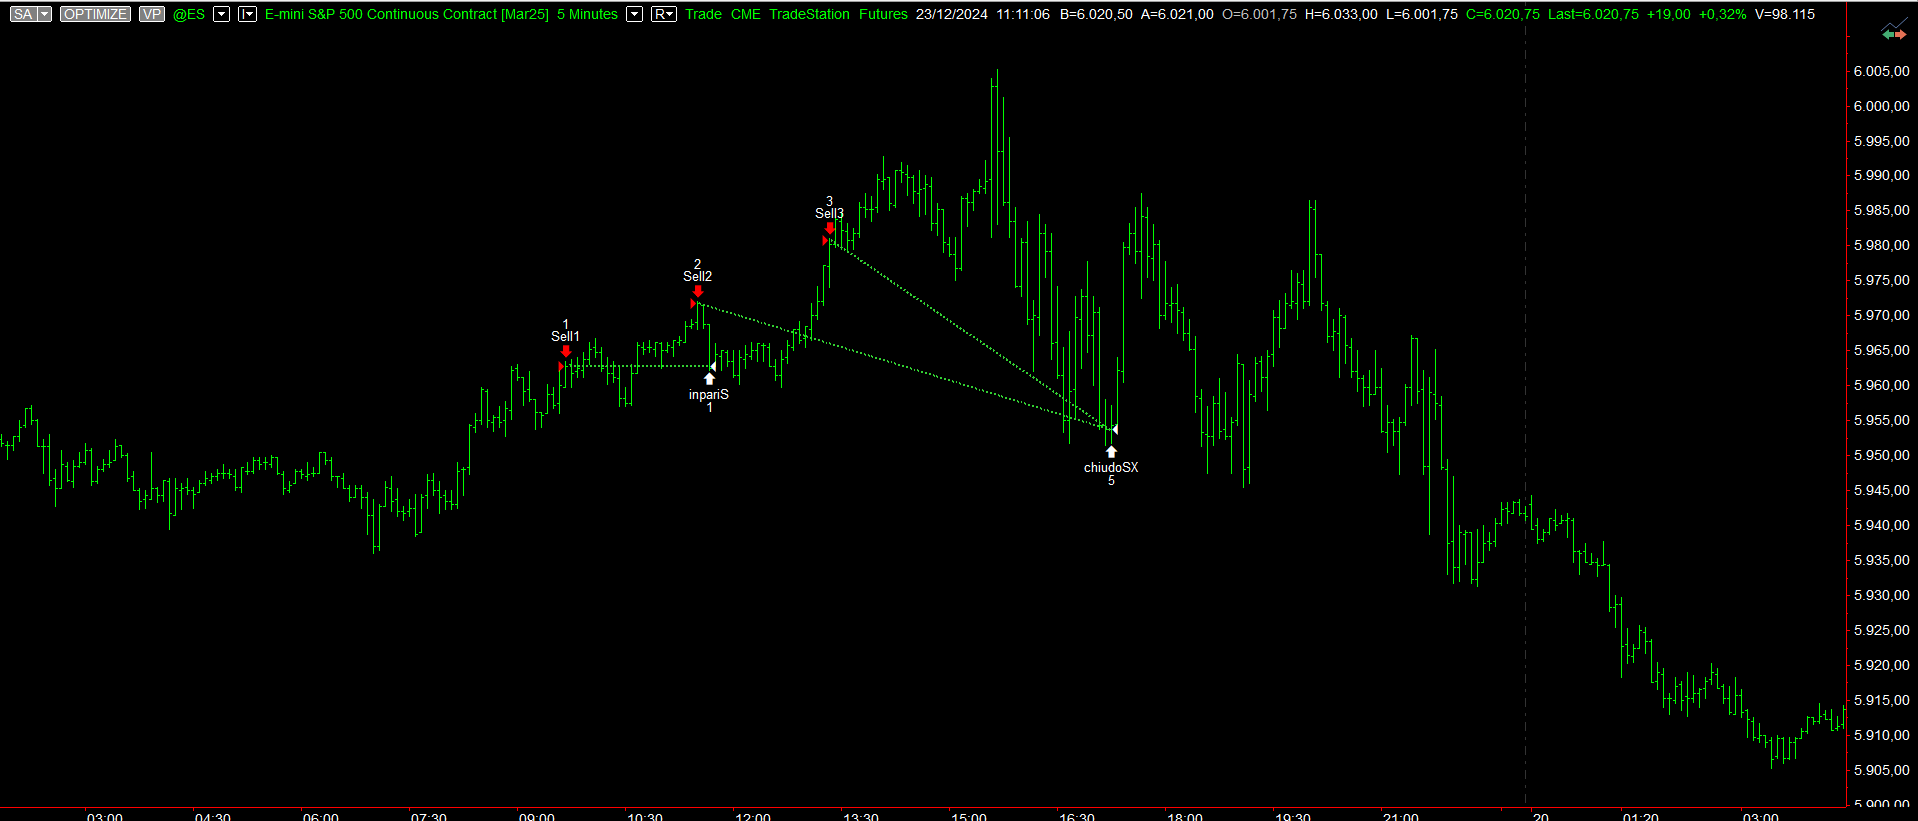Click the Trade label in header

[703, 14]
